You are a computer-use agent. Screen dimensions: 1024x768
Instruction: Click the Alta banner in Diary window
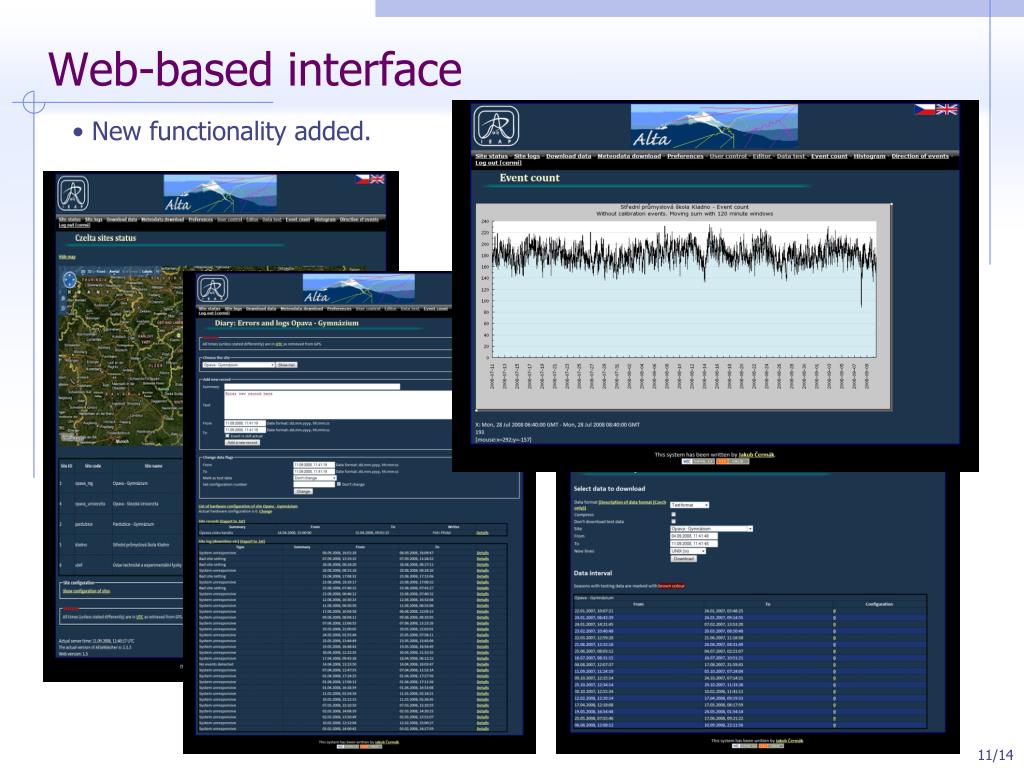coord(359,289)
